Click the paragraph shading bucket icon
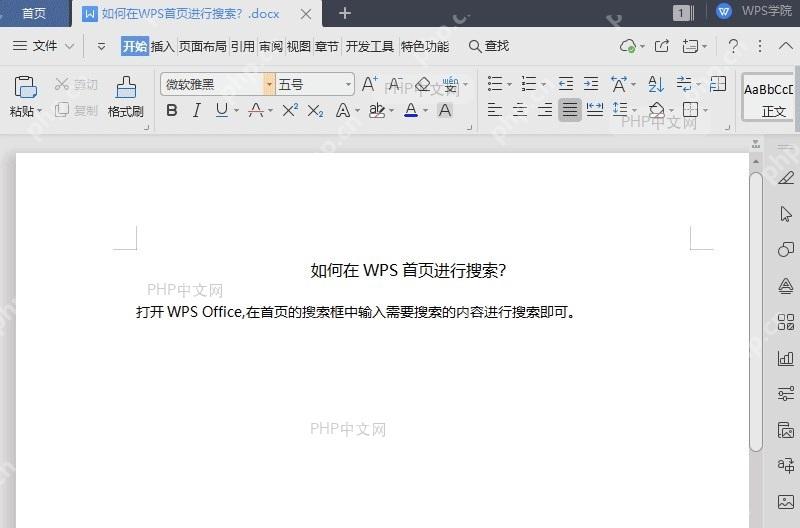Screen dimensions: 800x528 tap(657, 110)
